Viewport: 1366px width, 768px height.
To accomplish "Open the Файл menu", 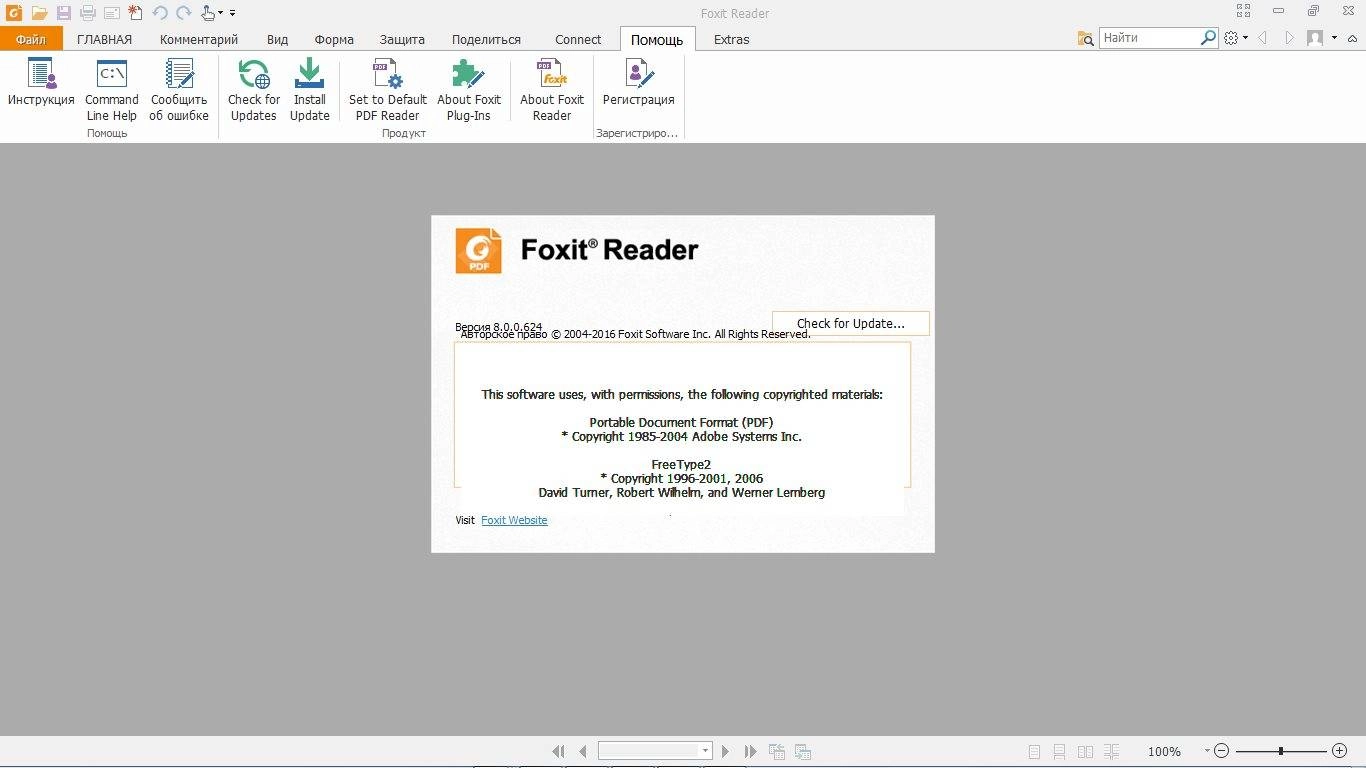I will coord(31,39).
